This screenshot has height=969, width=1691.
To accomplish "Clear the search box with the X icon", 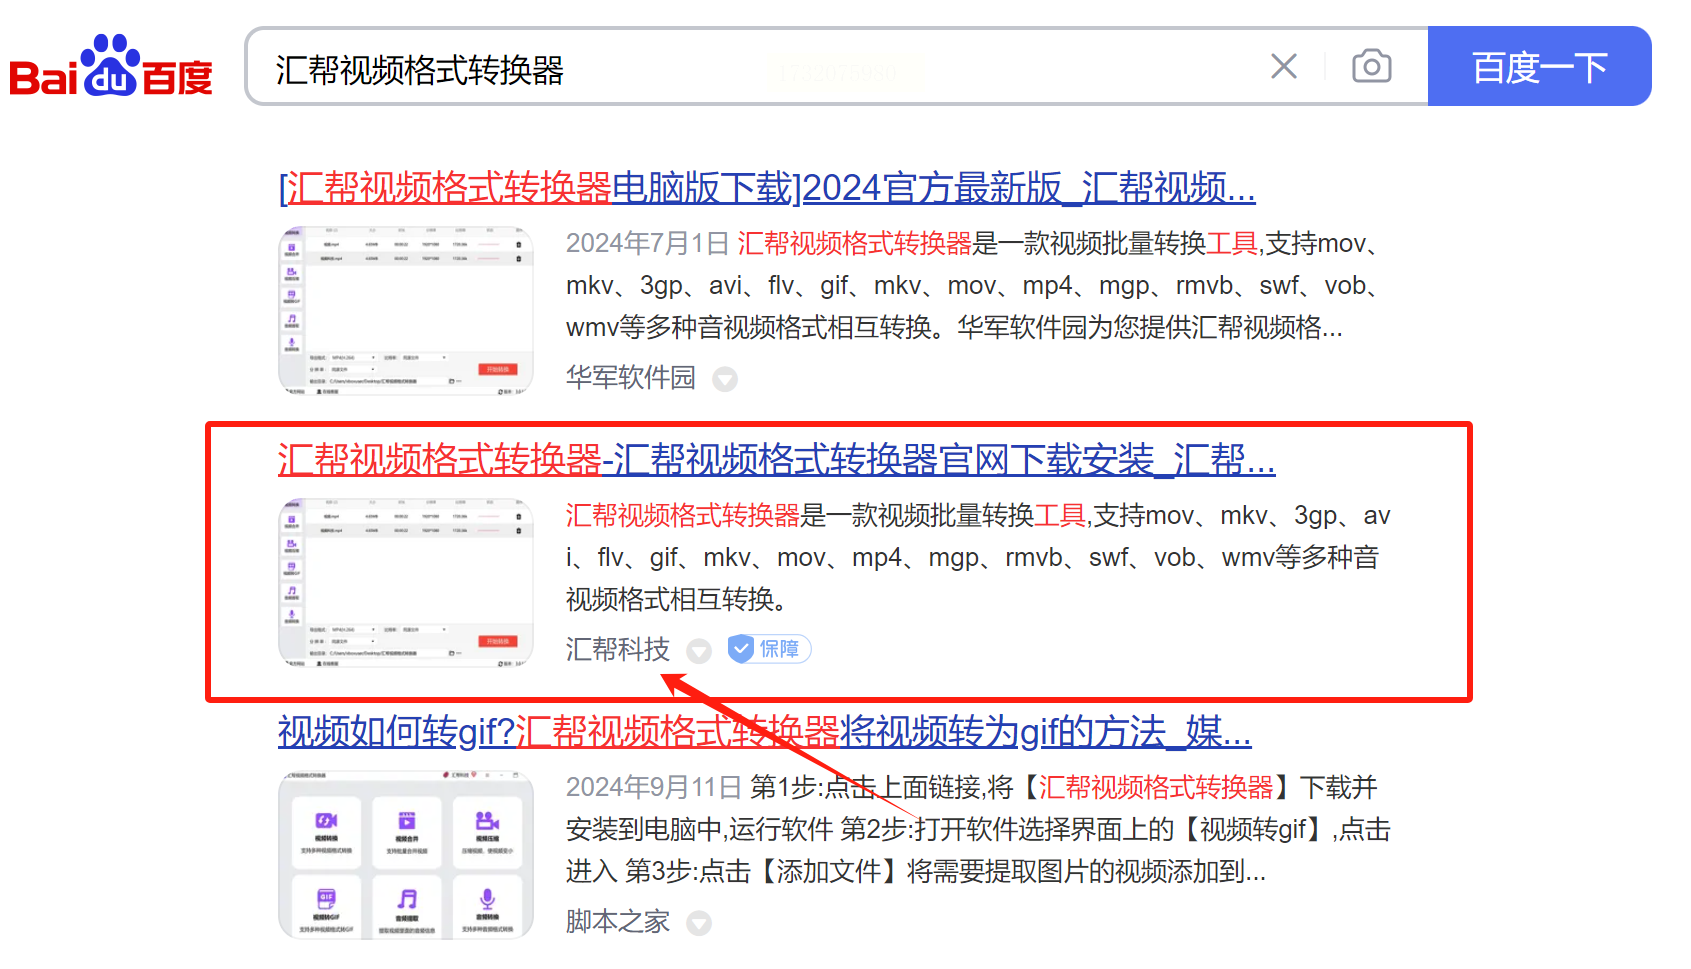I will point(1284,67).
